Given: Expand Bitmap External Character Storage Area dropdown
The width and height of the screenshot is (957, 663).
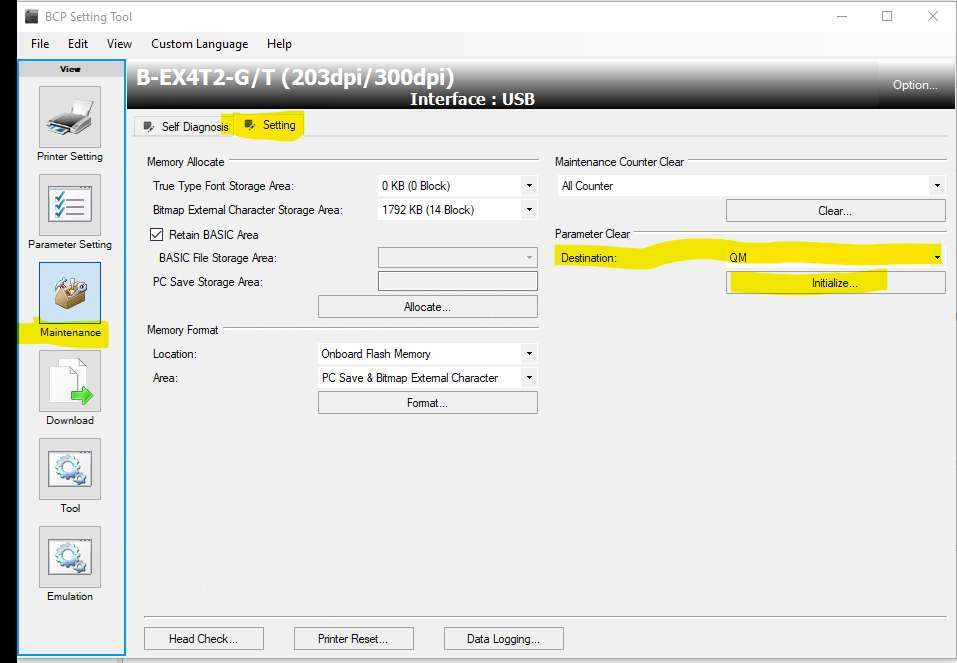Looking at the screenshot, I should [529, 209].
